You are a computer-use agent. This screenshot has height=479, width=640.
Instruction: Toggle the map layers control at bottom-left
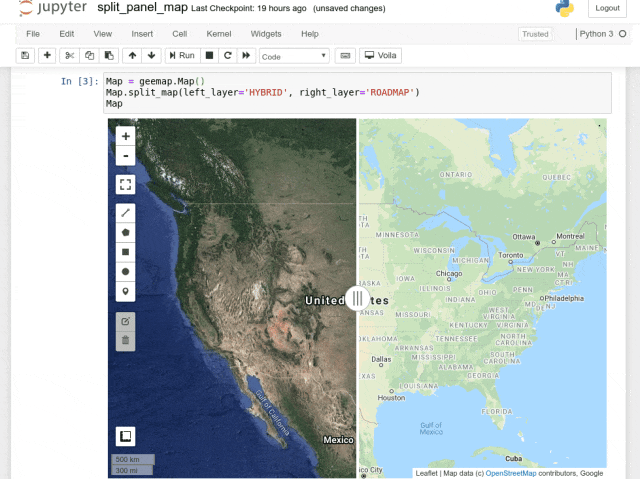point(125,436)
